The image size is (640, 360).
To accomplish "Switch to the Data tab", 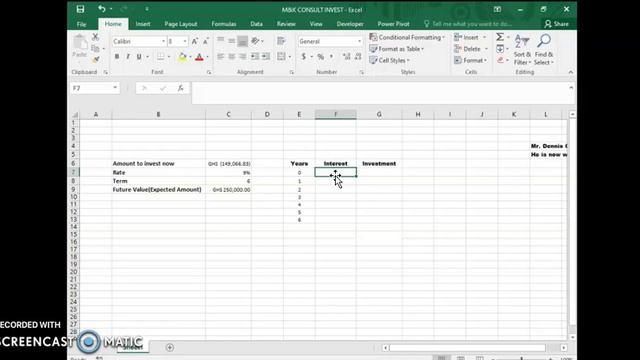I will [x=257, y=24].
